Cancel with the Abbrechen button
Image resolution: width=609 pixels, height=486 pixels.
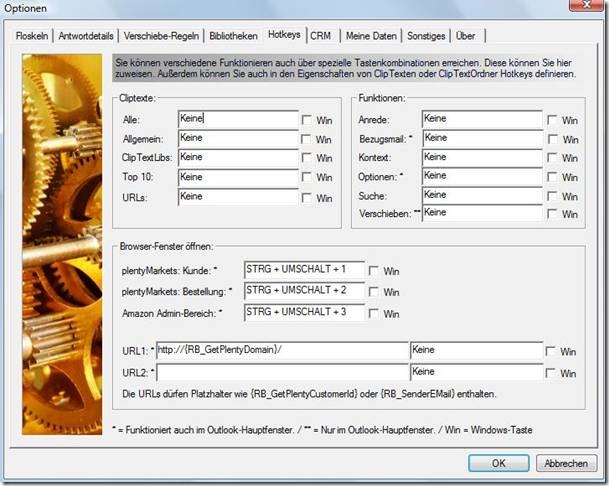click(x=566, y=463)
